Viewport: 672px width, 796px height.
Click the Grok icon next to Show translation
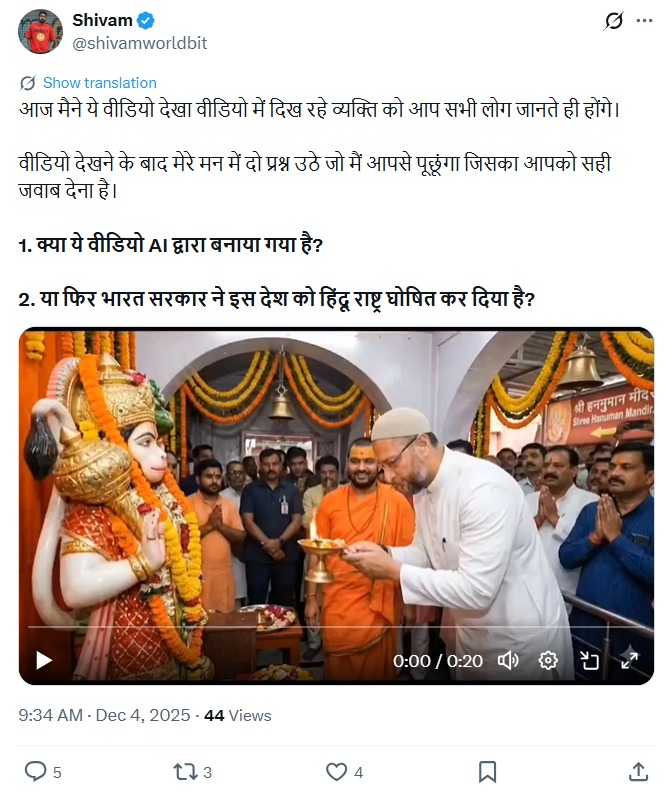pos(27,83)
